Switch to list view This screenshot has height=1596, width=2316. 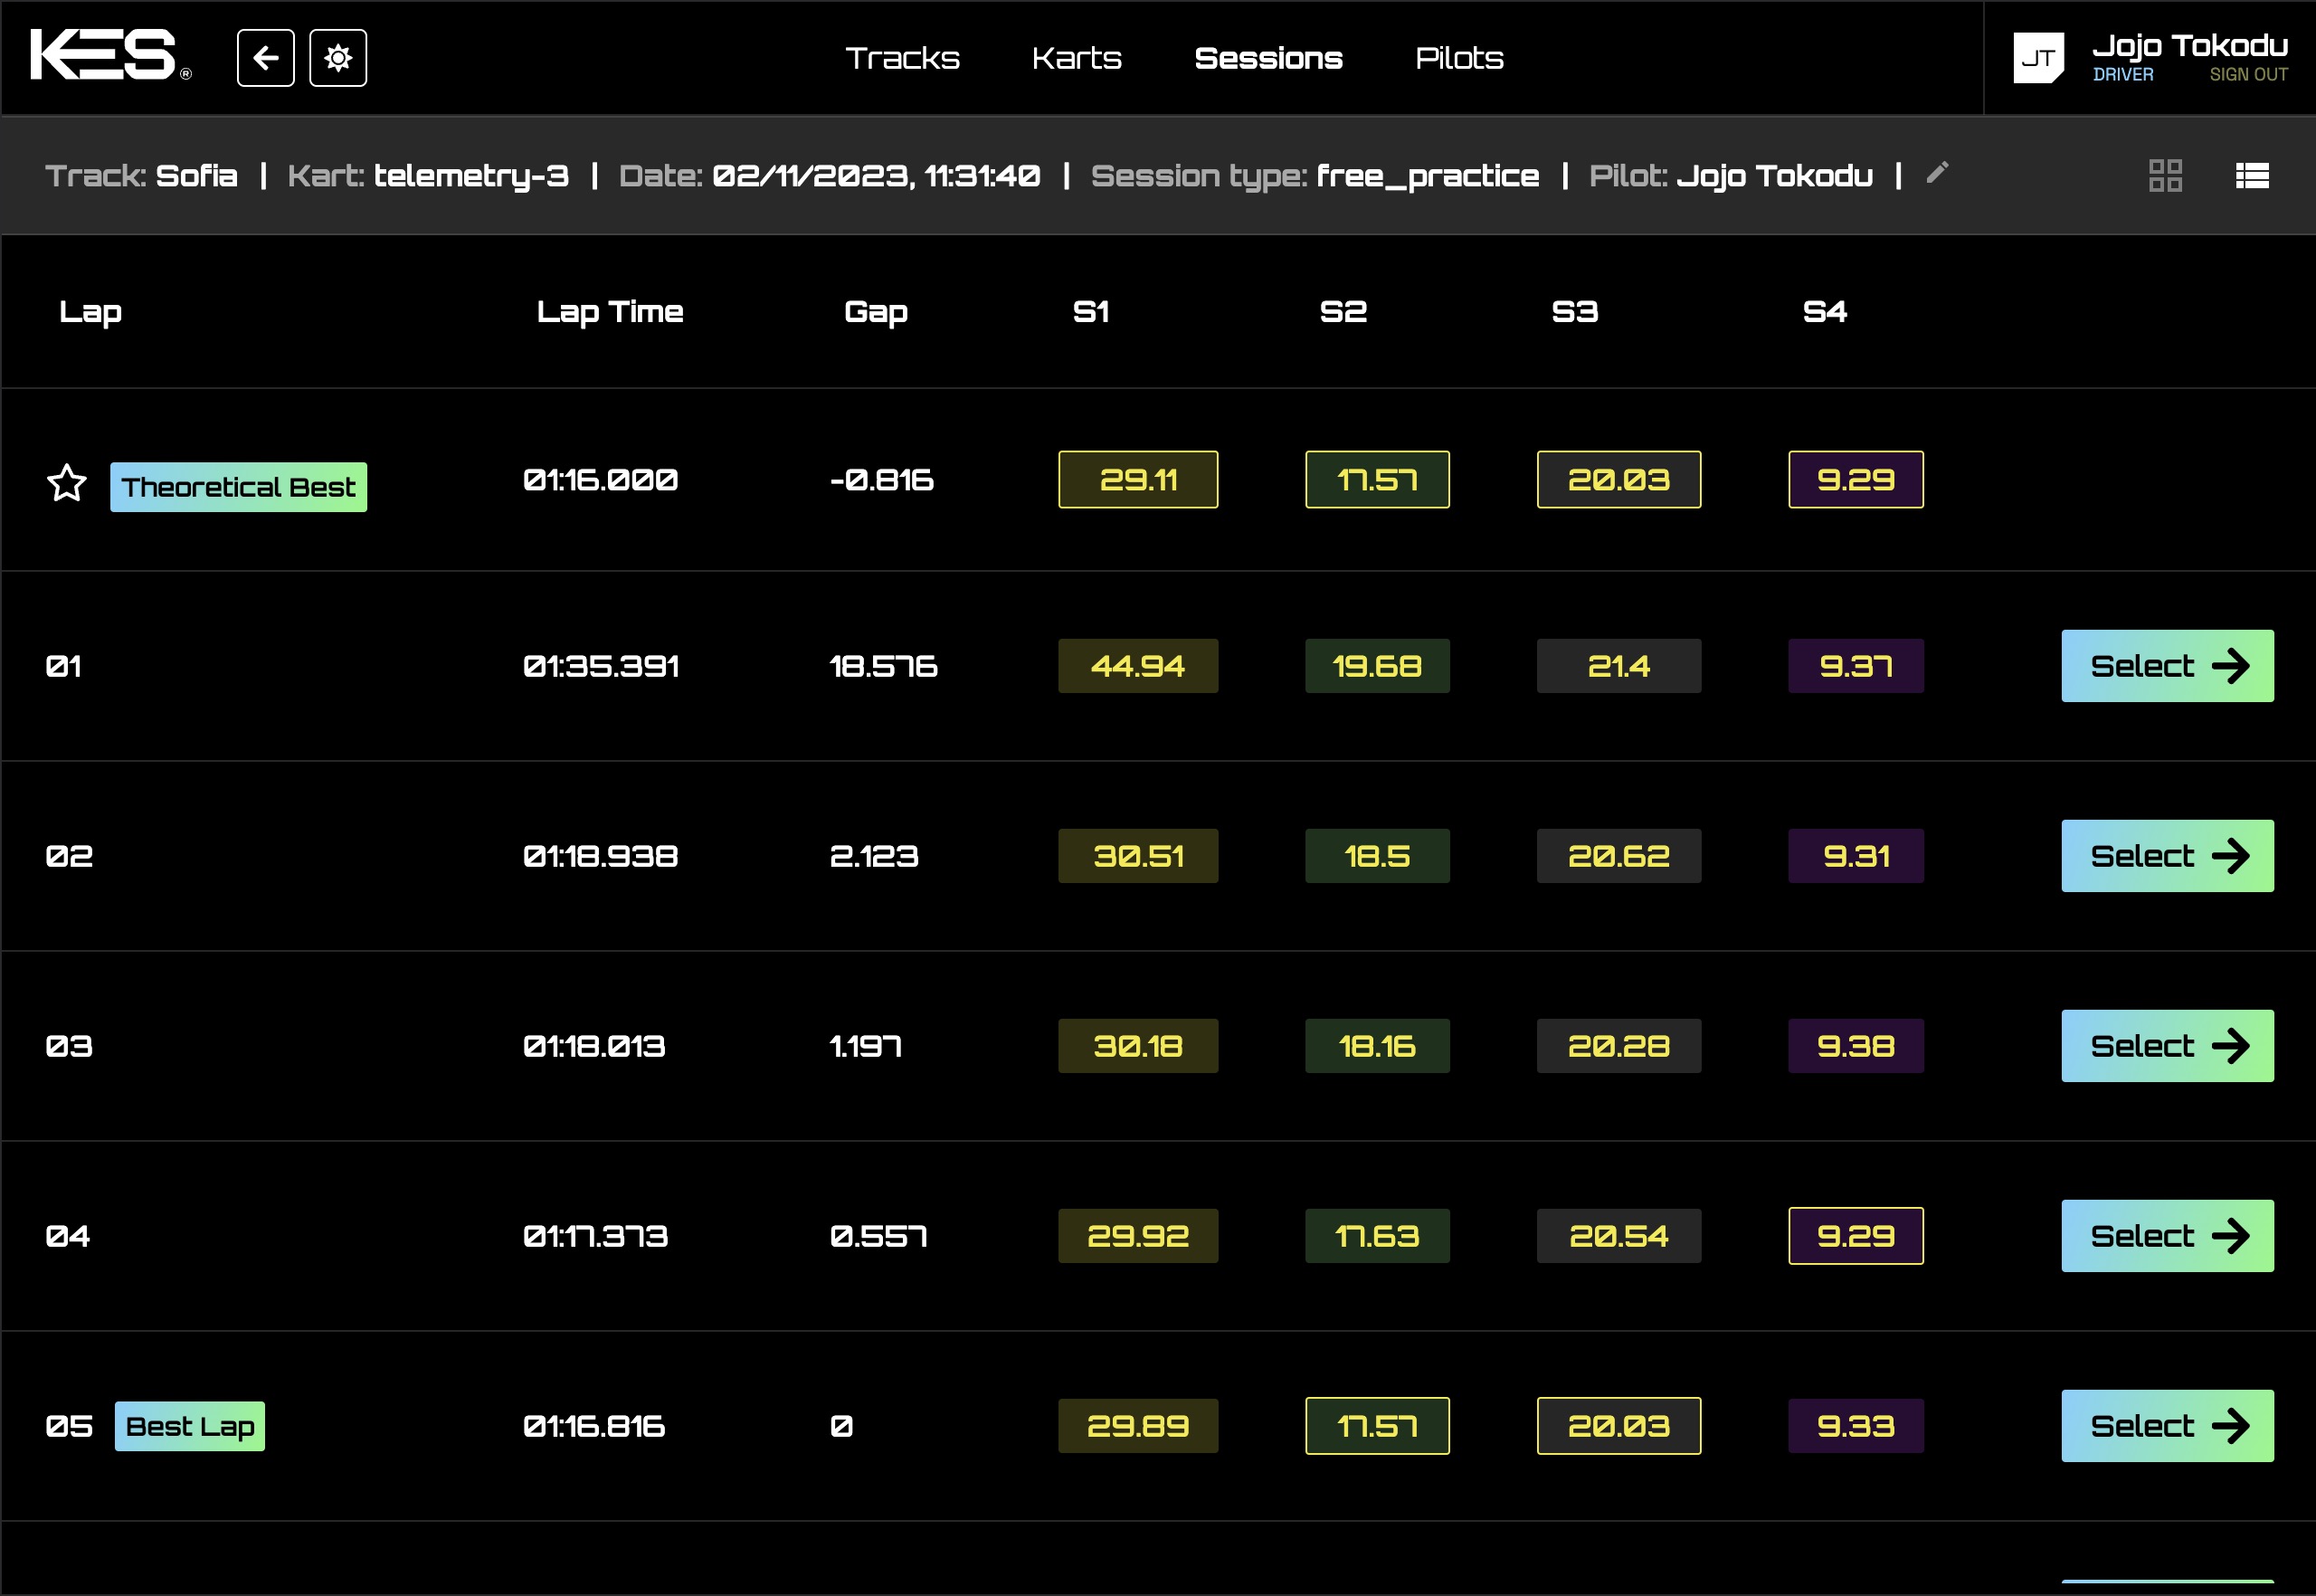pyautogui.click(x=2252, y=175)
